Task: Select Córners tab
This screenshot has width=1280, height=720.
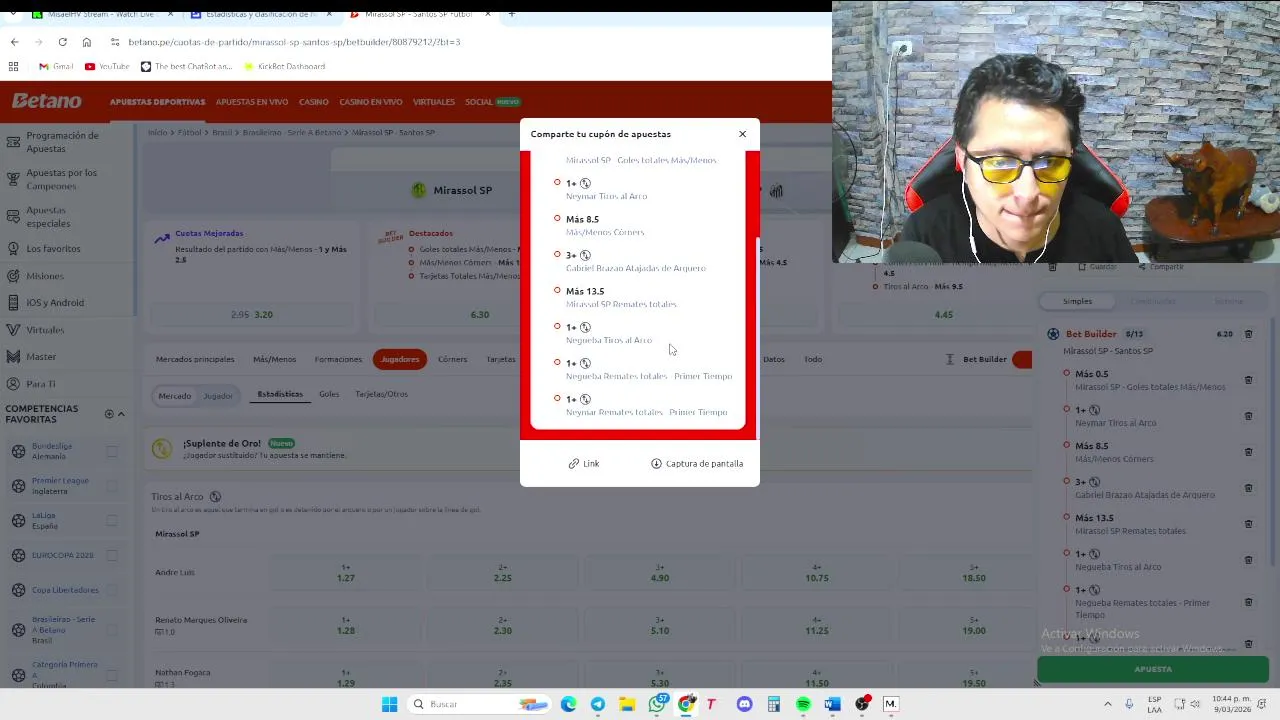Action: (x=452, y=359)
